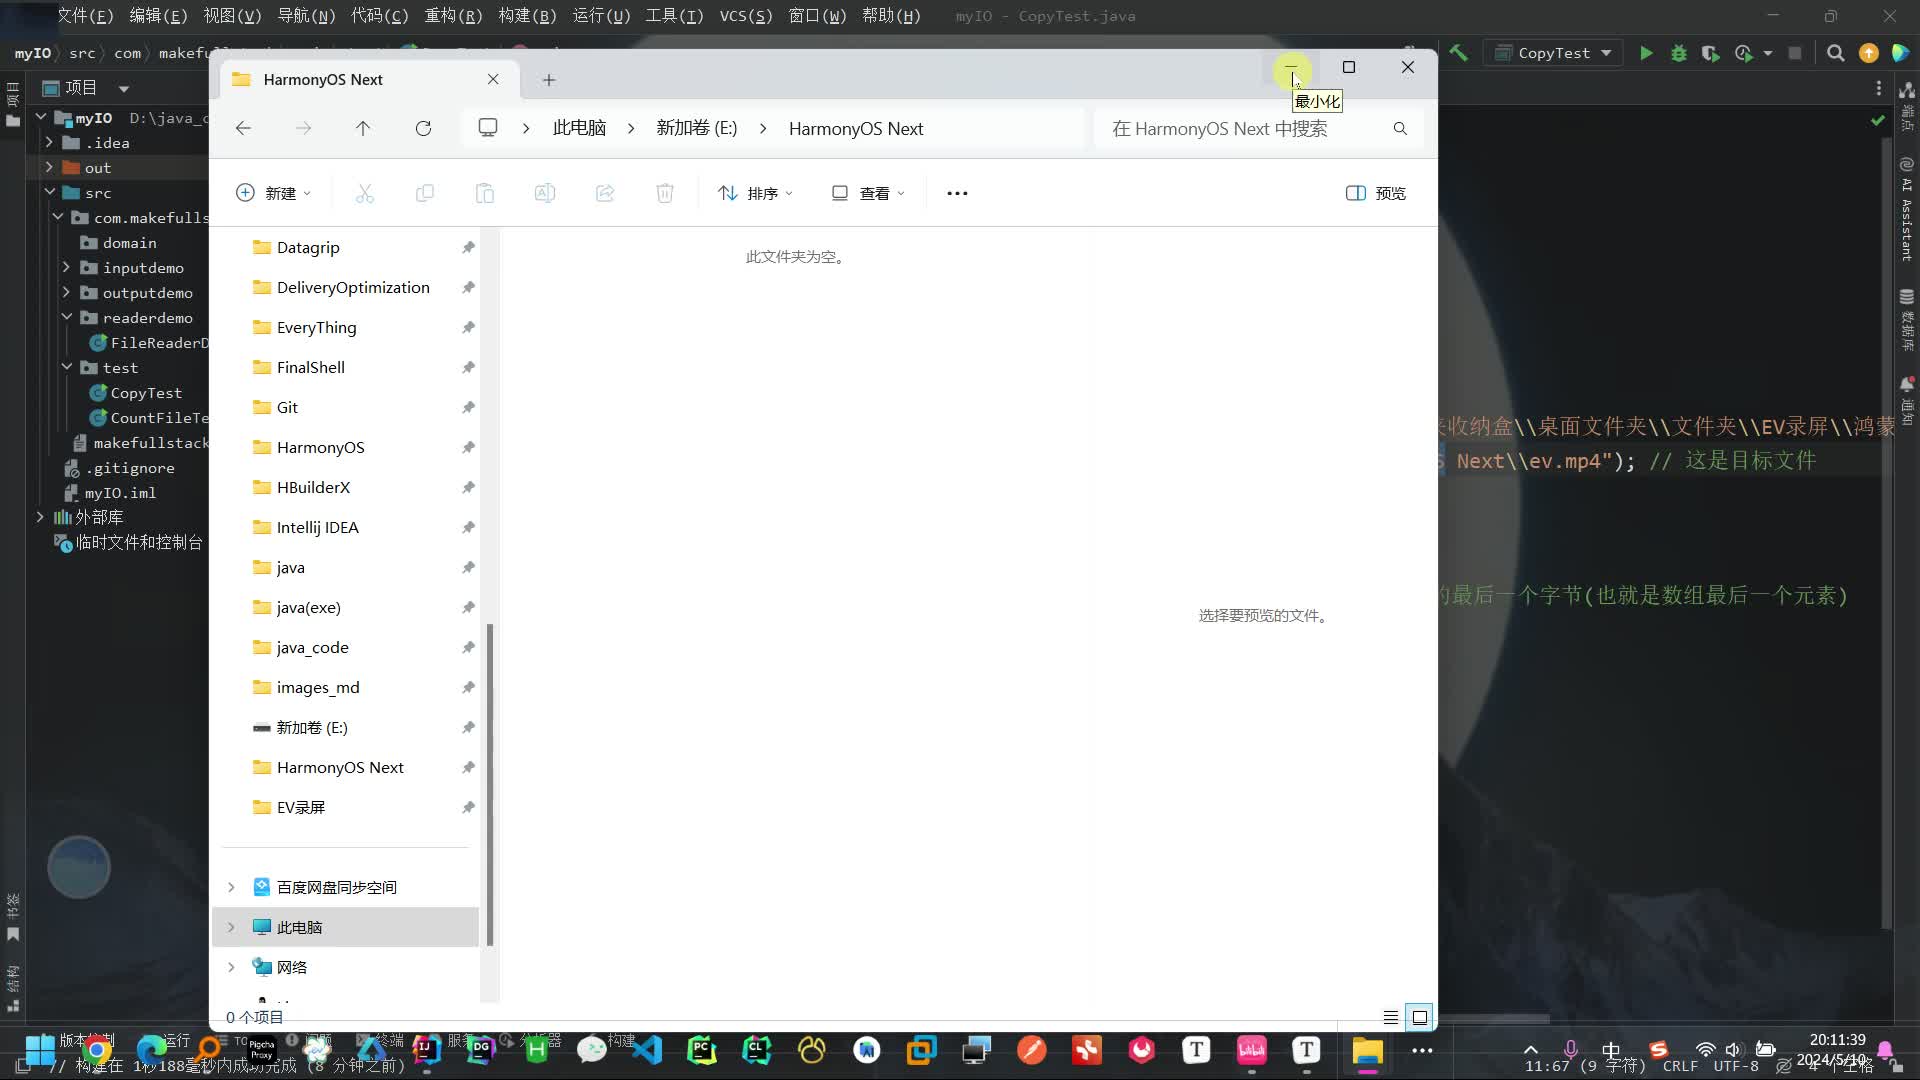This screenshot has width=1920, height=1080.
Task: Run CopyTest with the green play icon
Action: [1646, 53]
